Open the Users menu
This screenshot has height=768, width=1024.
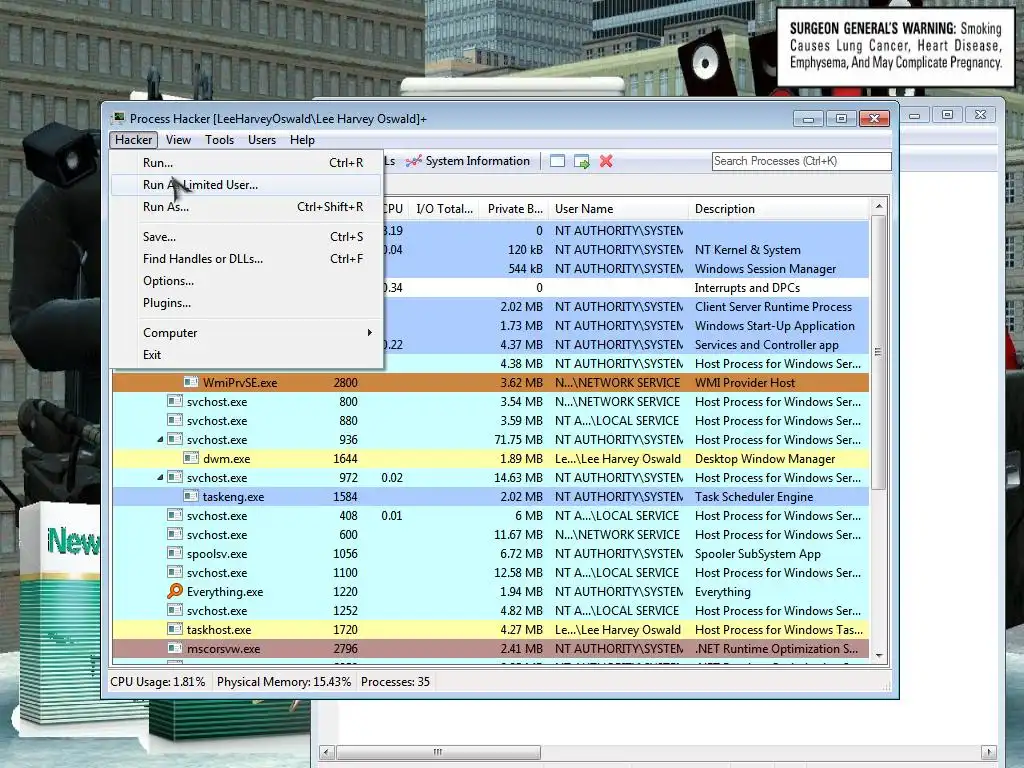tap(262, 140)
